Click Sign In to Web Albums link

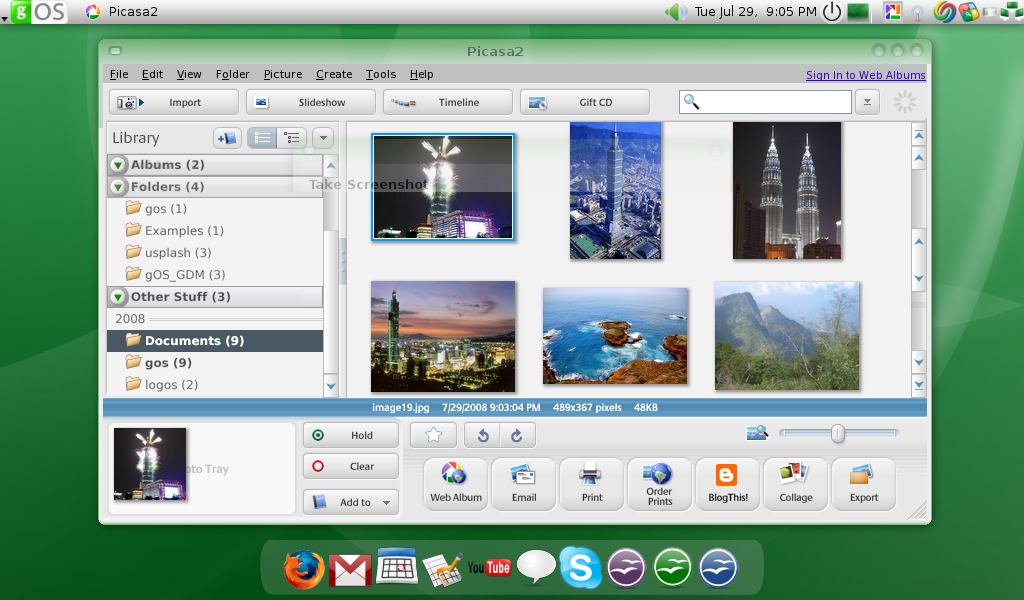click(x=865, y=75)
